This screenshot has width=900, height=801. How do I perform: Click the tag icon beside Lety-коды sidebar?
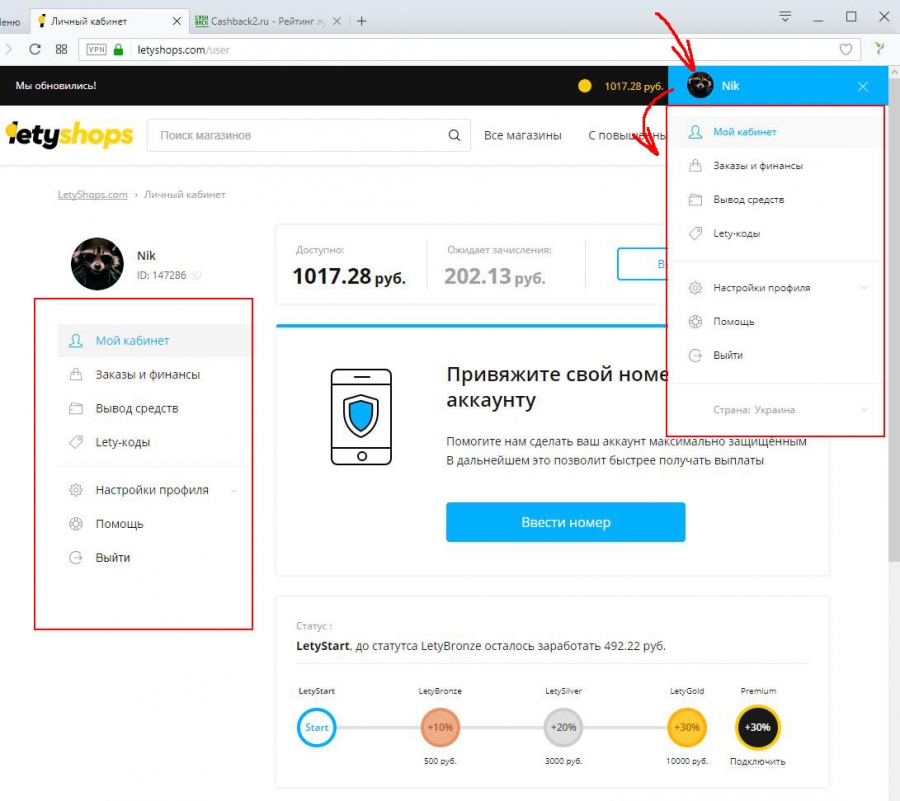76,442
